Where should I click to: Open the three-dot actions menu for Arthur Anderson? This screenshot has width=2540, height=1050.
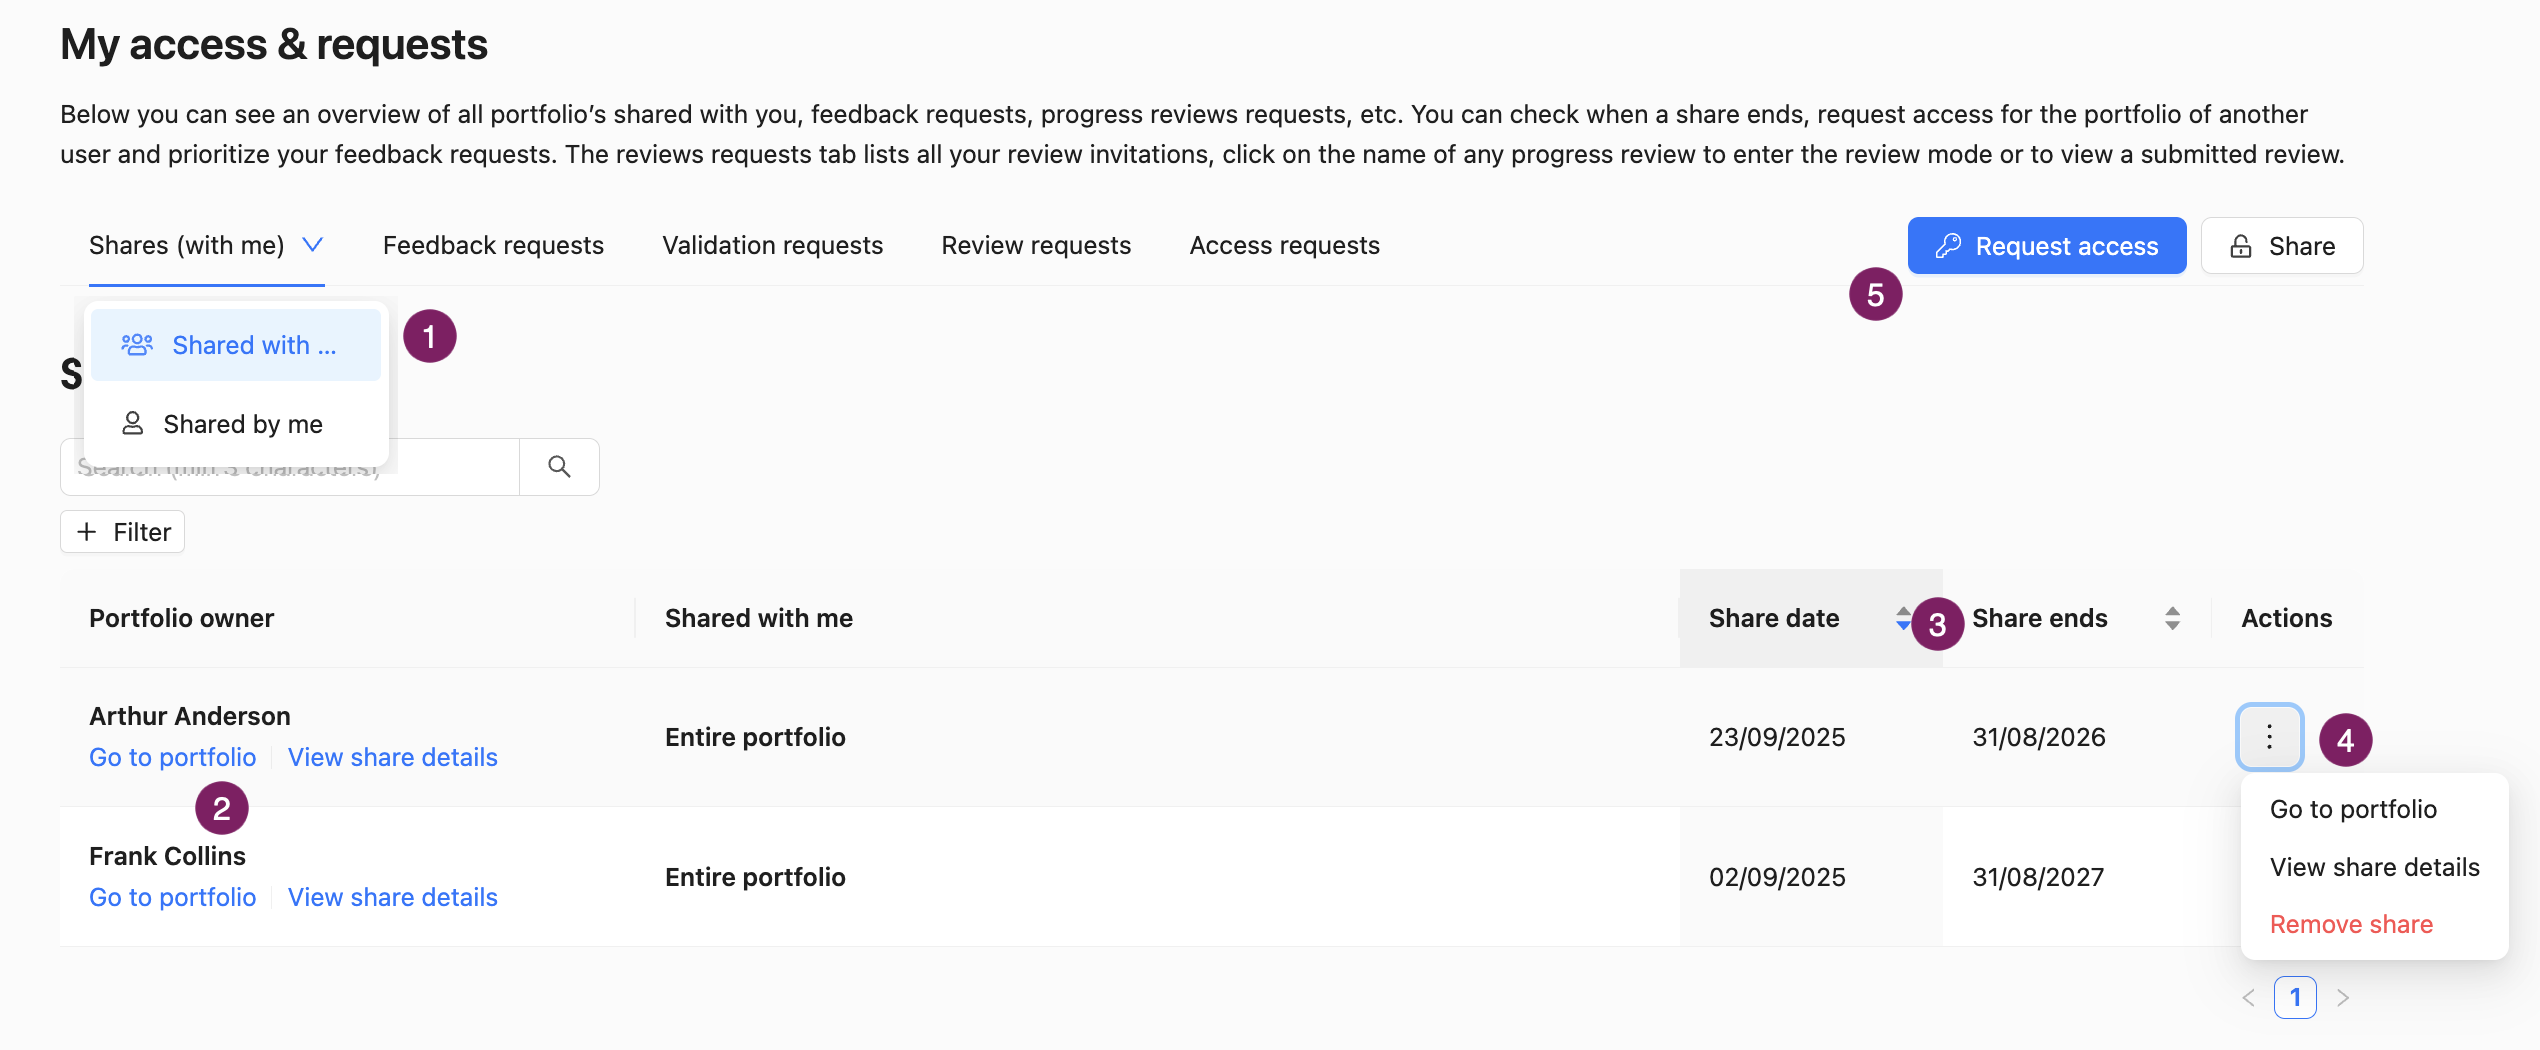coord(2269,737)
